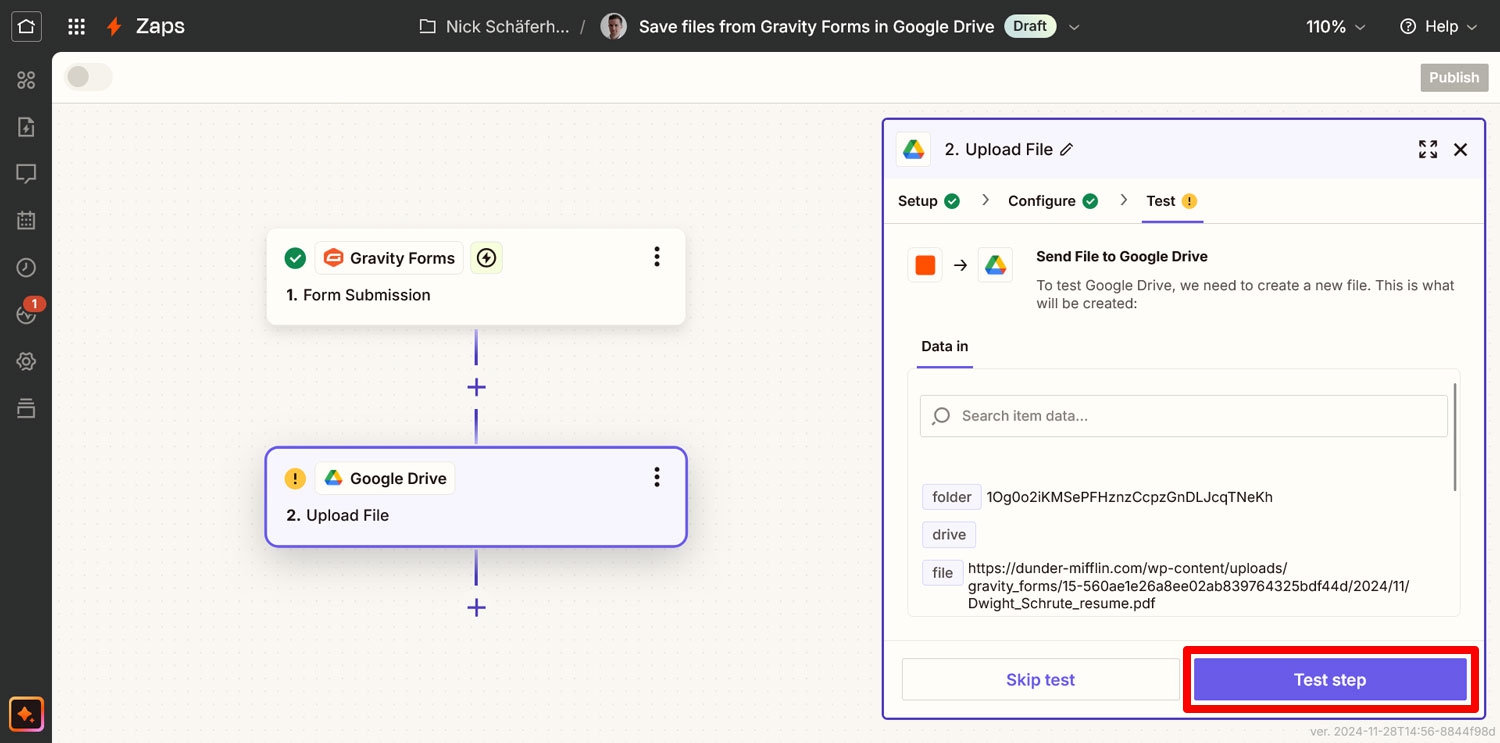
Task: Open the apps grid launcher
Action: pos(76,26)
